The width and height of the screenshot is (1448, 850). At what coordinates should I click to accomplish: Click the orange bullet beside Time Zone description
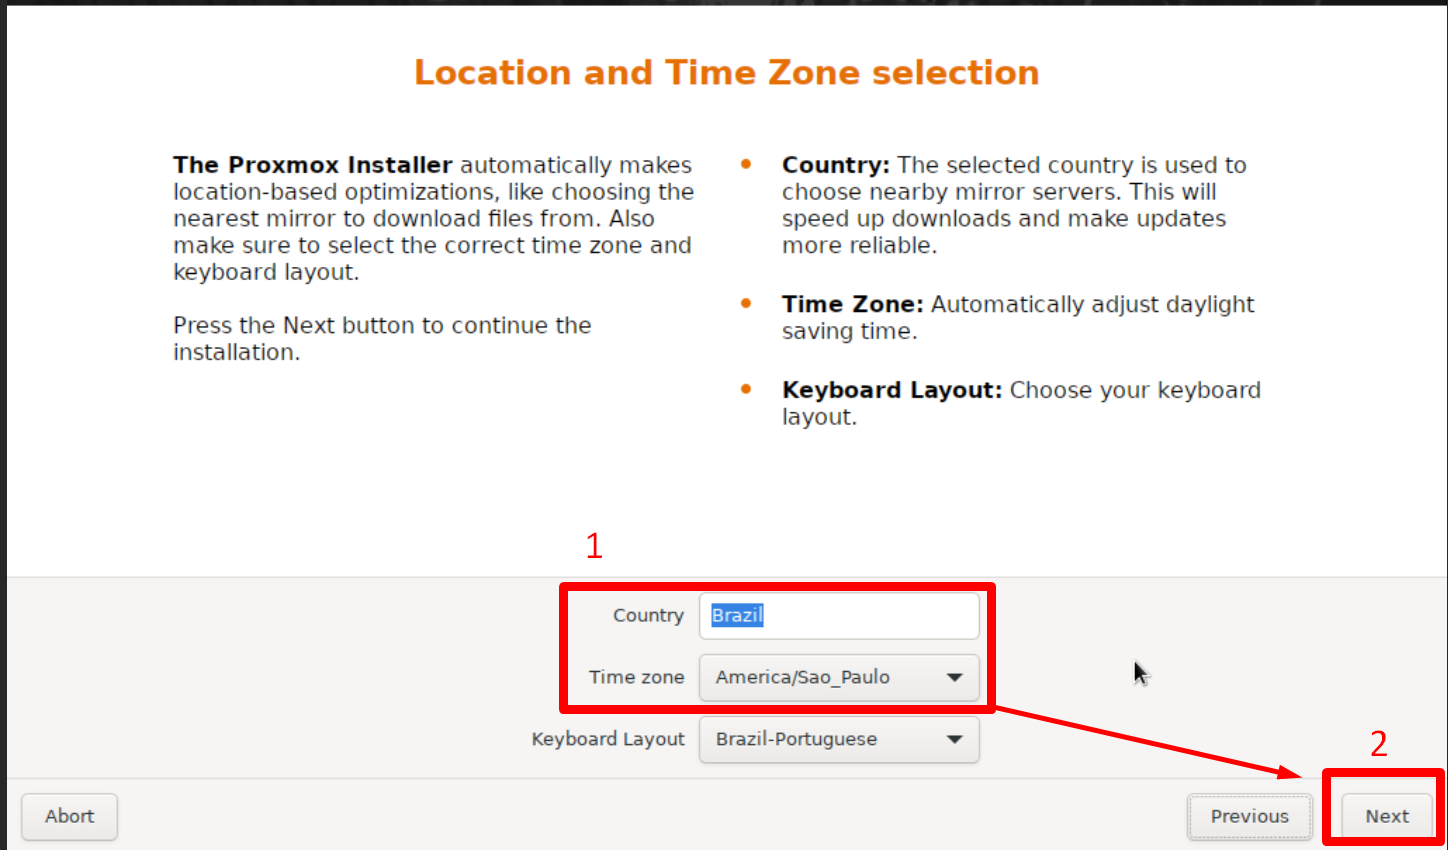pyautogui.click(x=746, y=303)
